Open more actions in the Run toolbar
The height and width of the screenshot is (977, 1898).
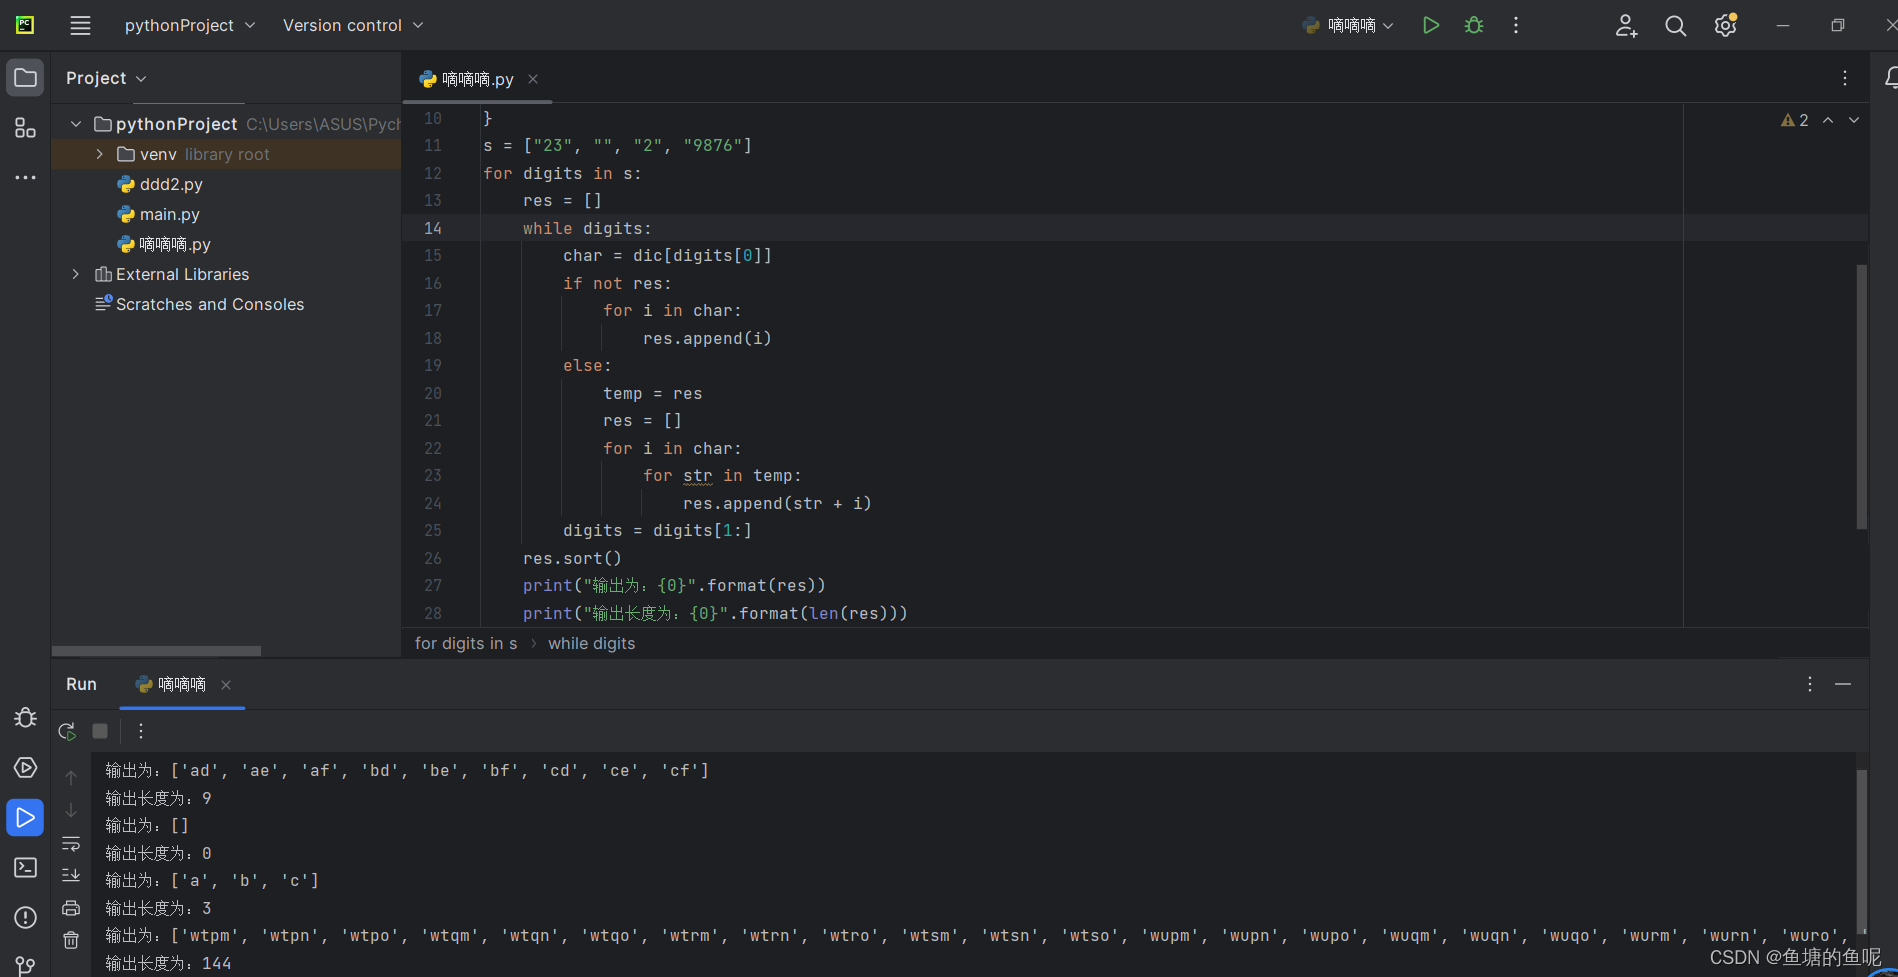click(141, 731)
